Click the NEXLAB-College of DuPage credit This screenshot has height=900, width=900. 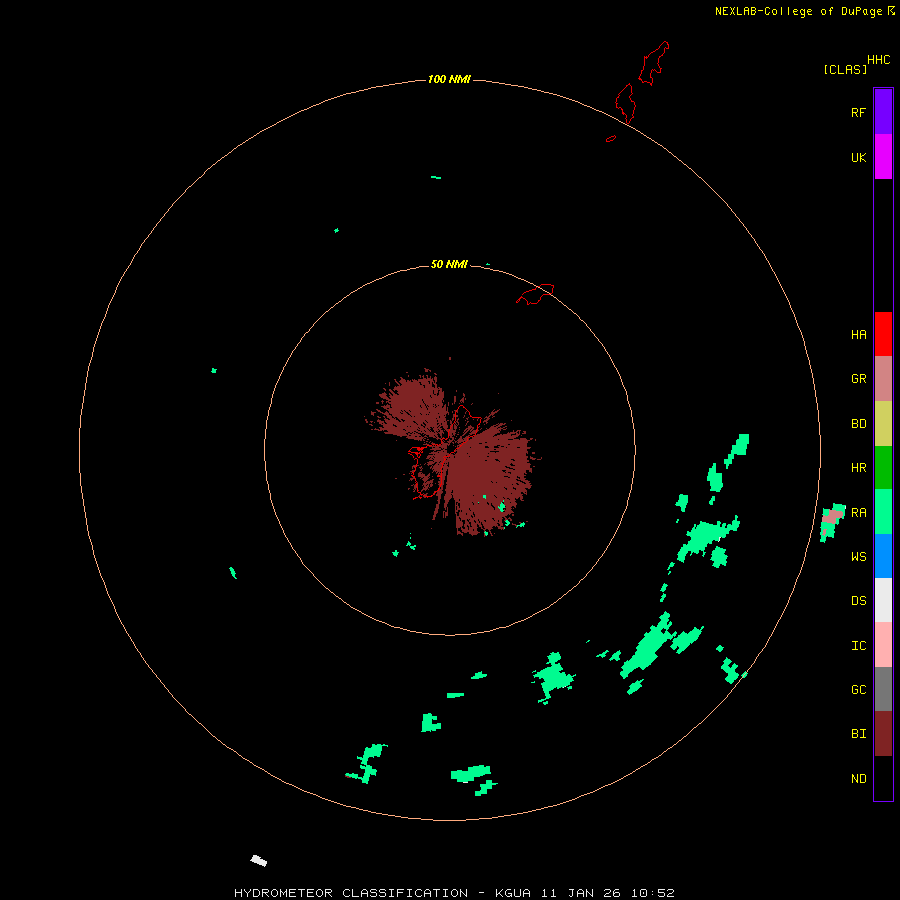pos(798,11)
